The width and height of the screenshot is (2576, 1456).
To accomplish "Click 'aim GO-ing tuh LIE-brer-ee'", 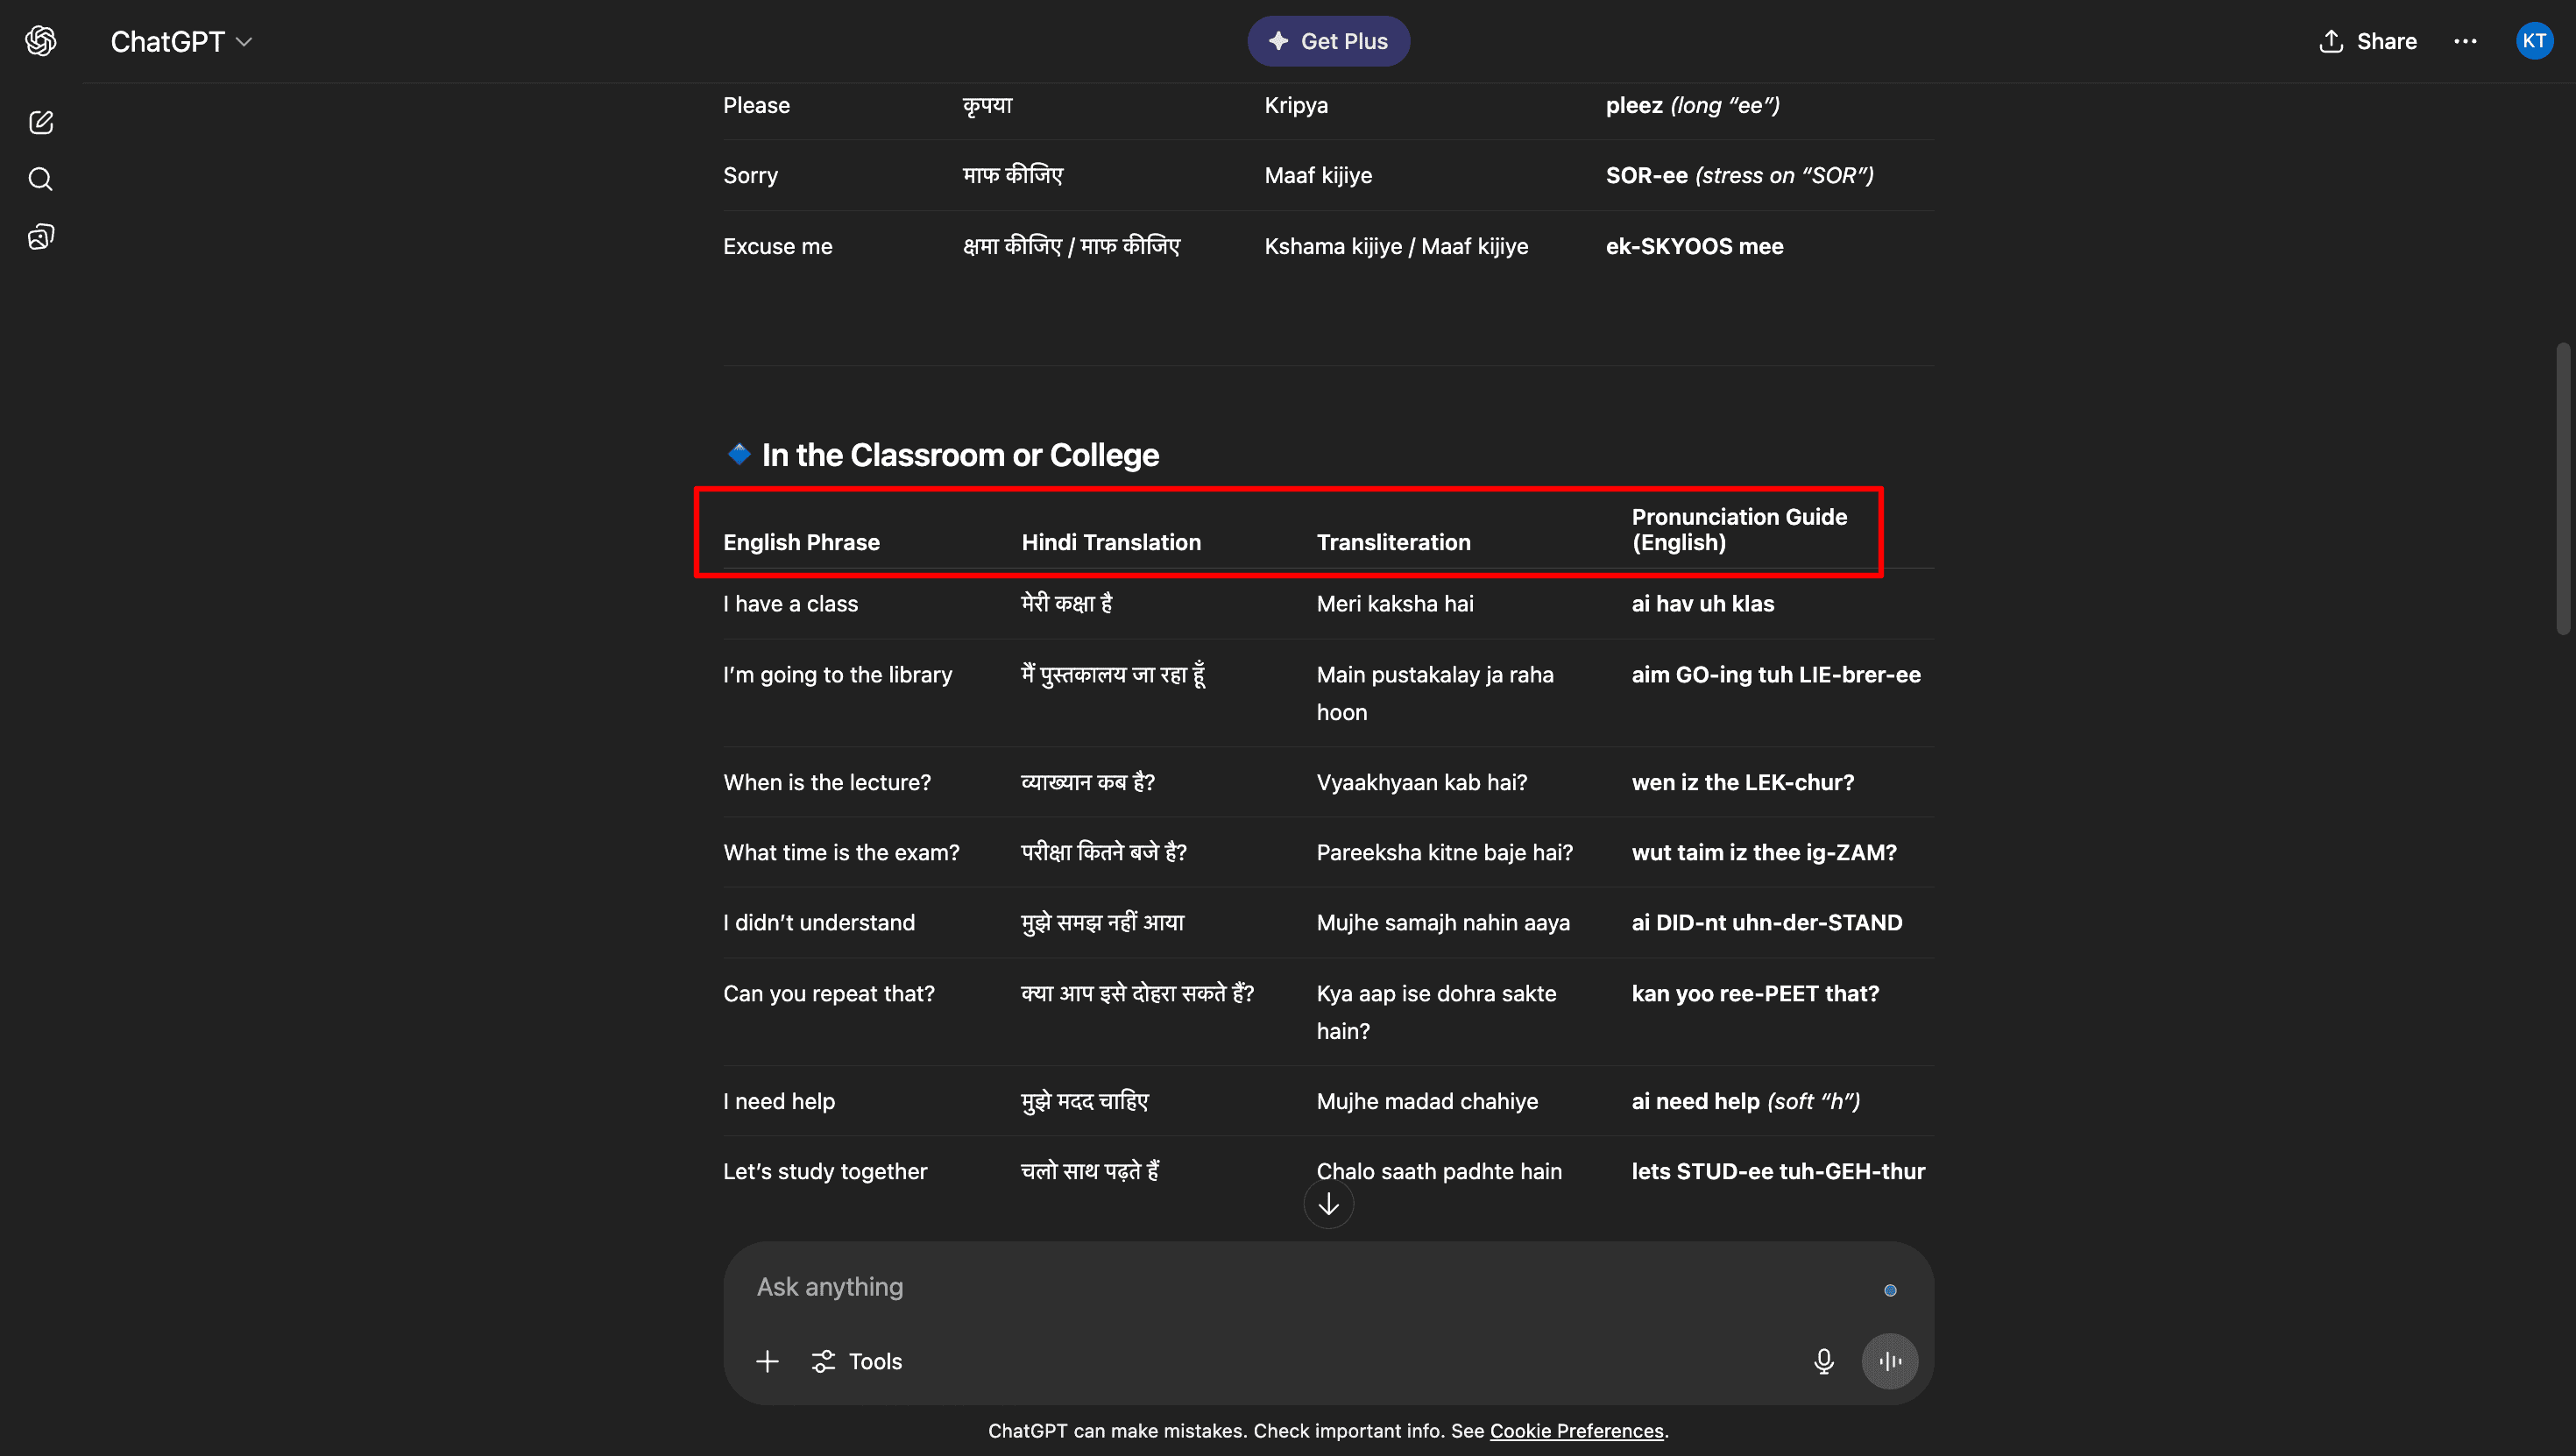I will (x=1775, y=675).
